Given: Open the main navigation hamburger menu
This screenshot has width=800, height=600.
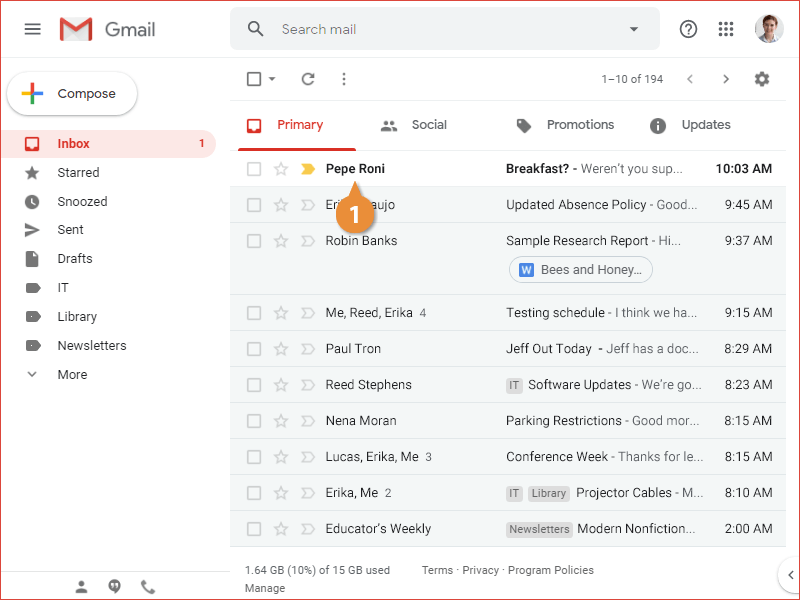Looking at the screenshot, I should tap(32, 29).
